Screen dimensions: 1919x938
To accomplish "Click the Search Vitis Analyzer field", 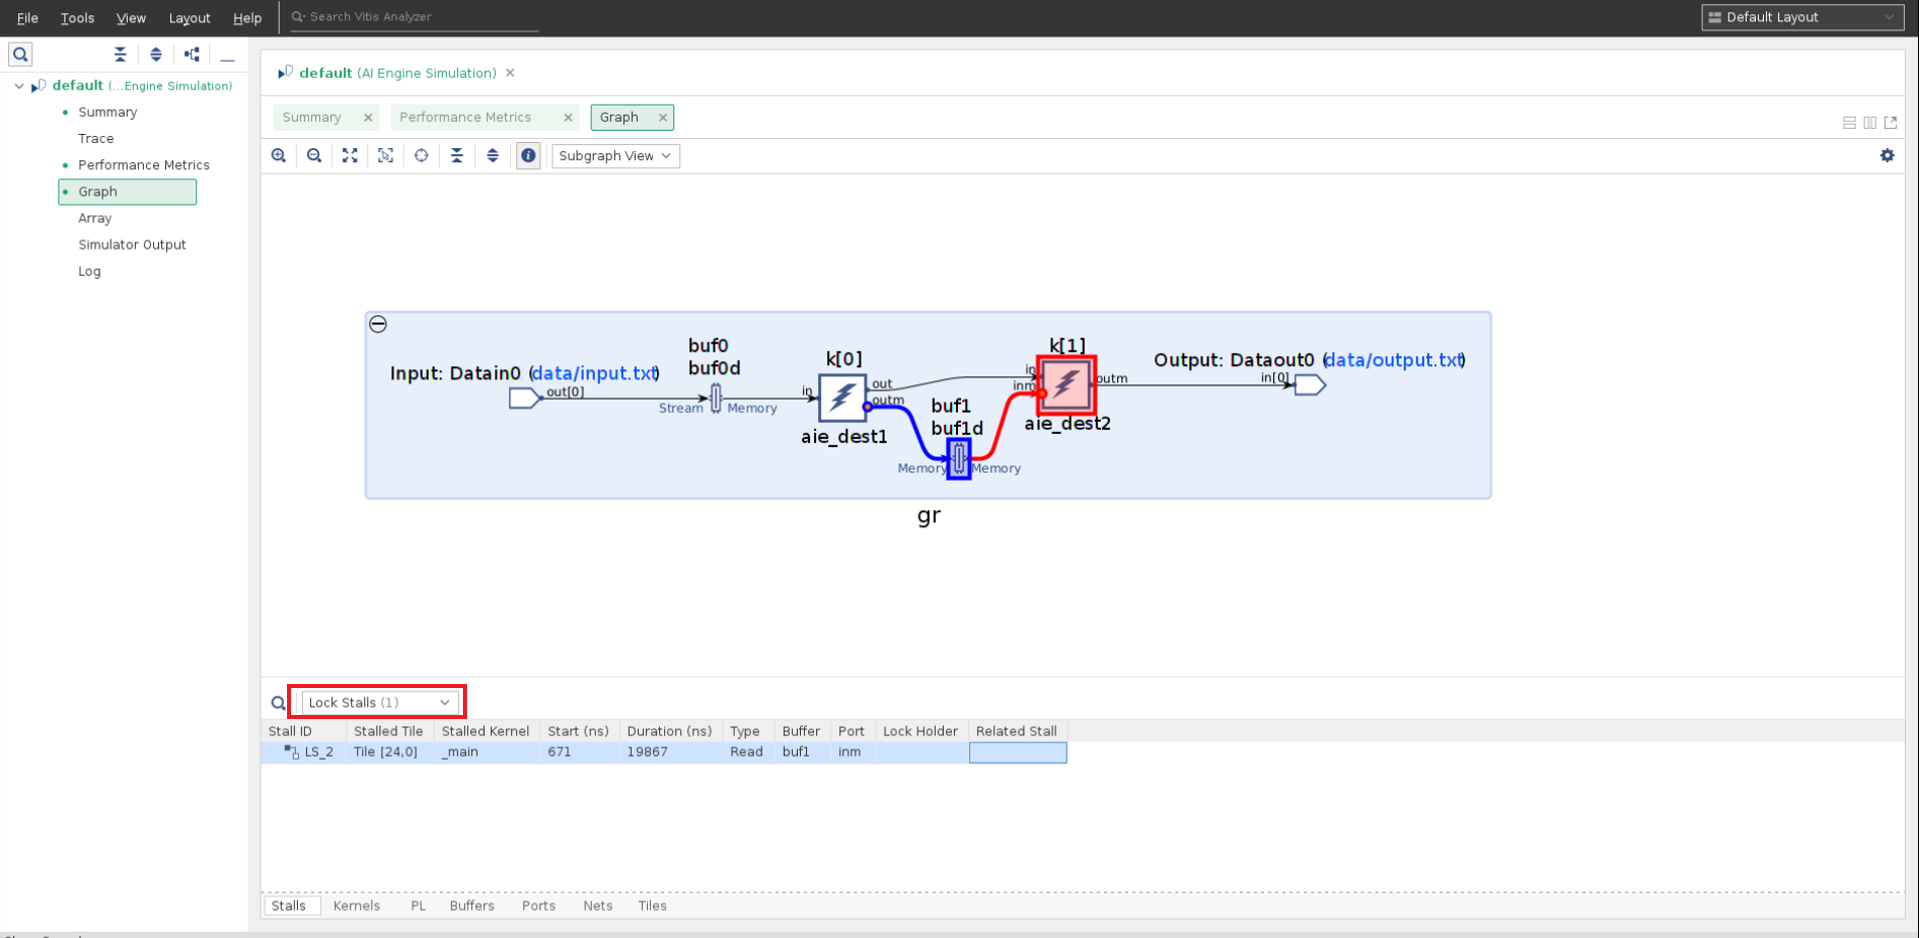I will click(414, 17).
